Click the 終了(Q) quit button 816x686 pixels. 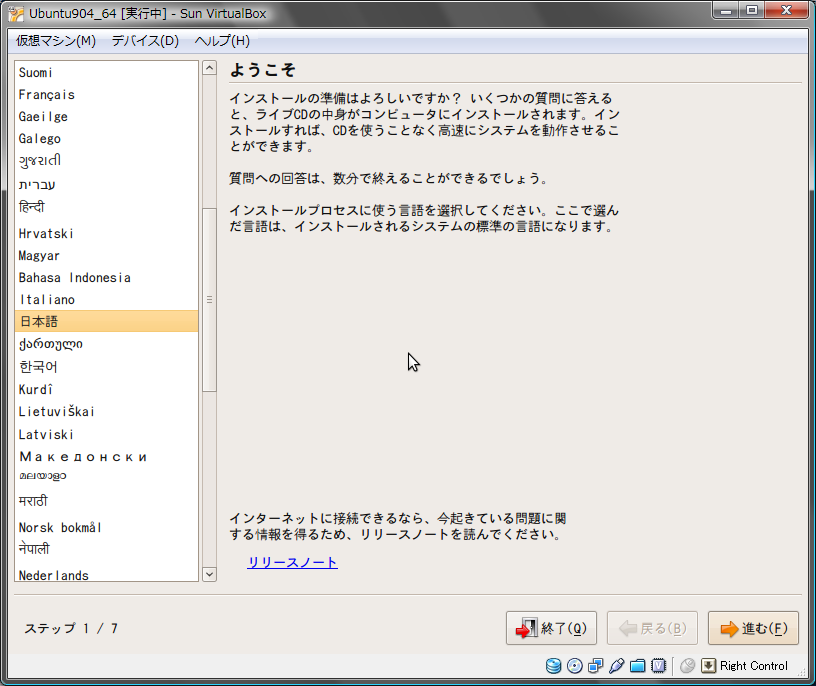click(x=551, y=628)
